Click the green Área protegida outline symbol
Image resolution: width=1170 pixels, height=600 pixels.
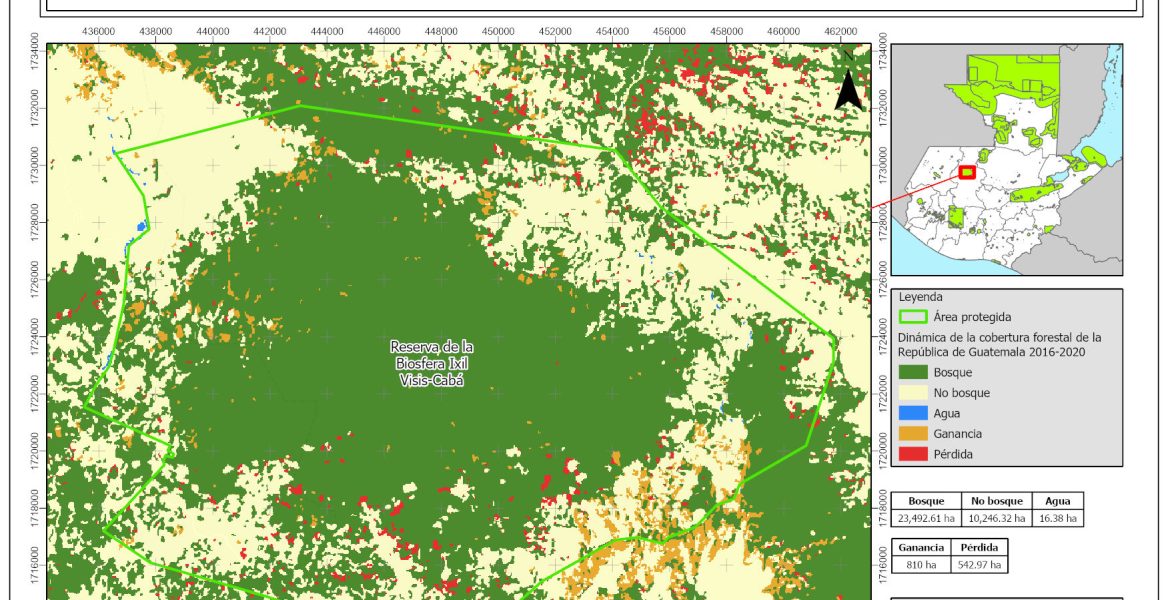[x=914, y=317]
